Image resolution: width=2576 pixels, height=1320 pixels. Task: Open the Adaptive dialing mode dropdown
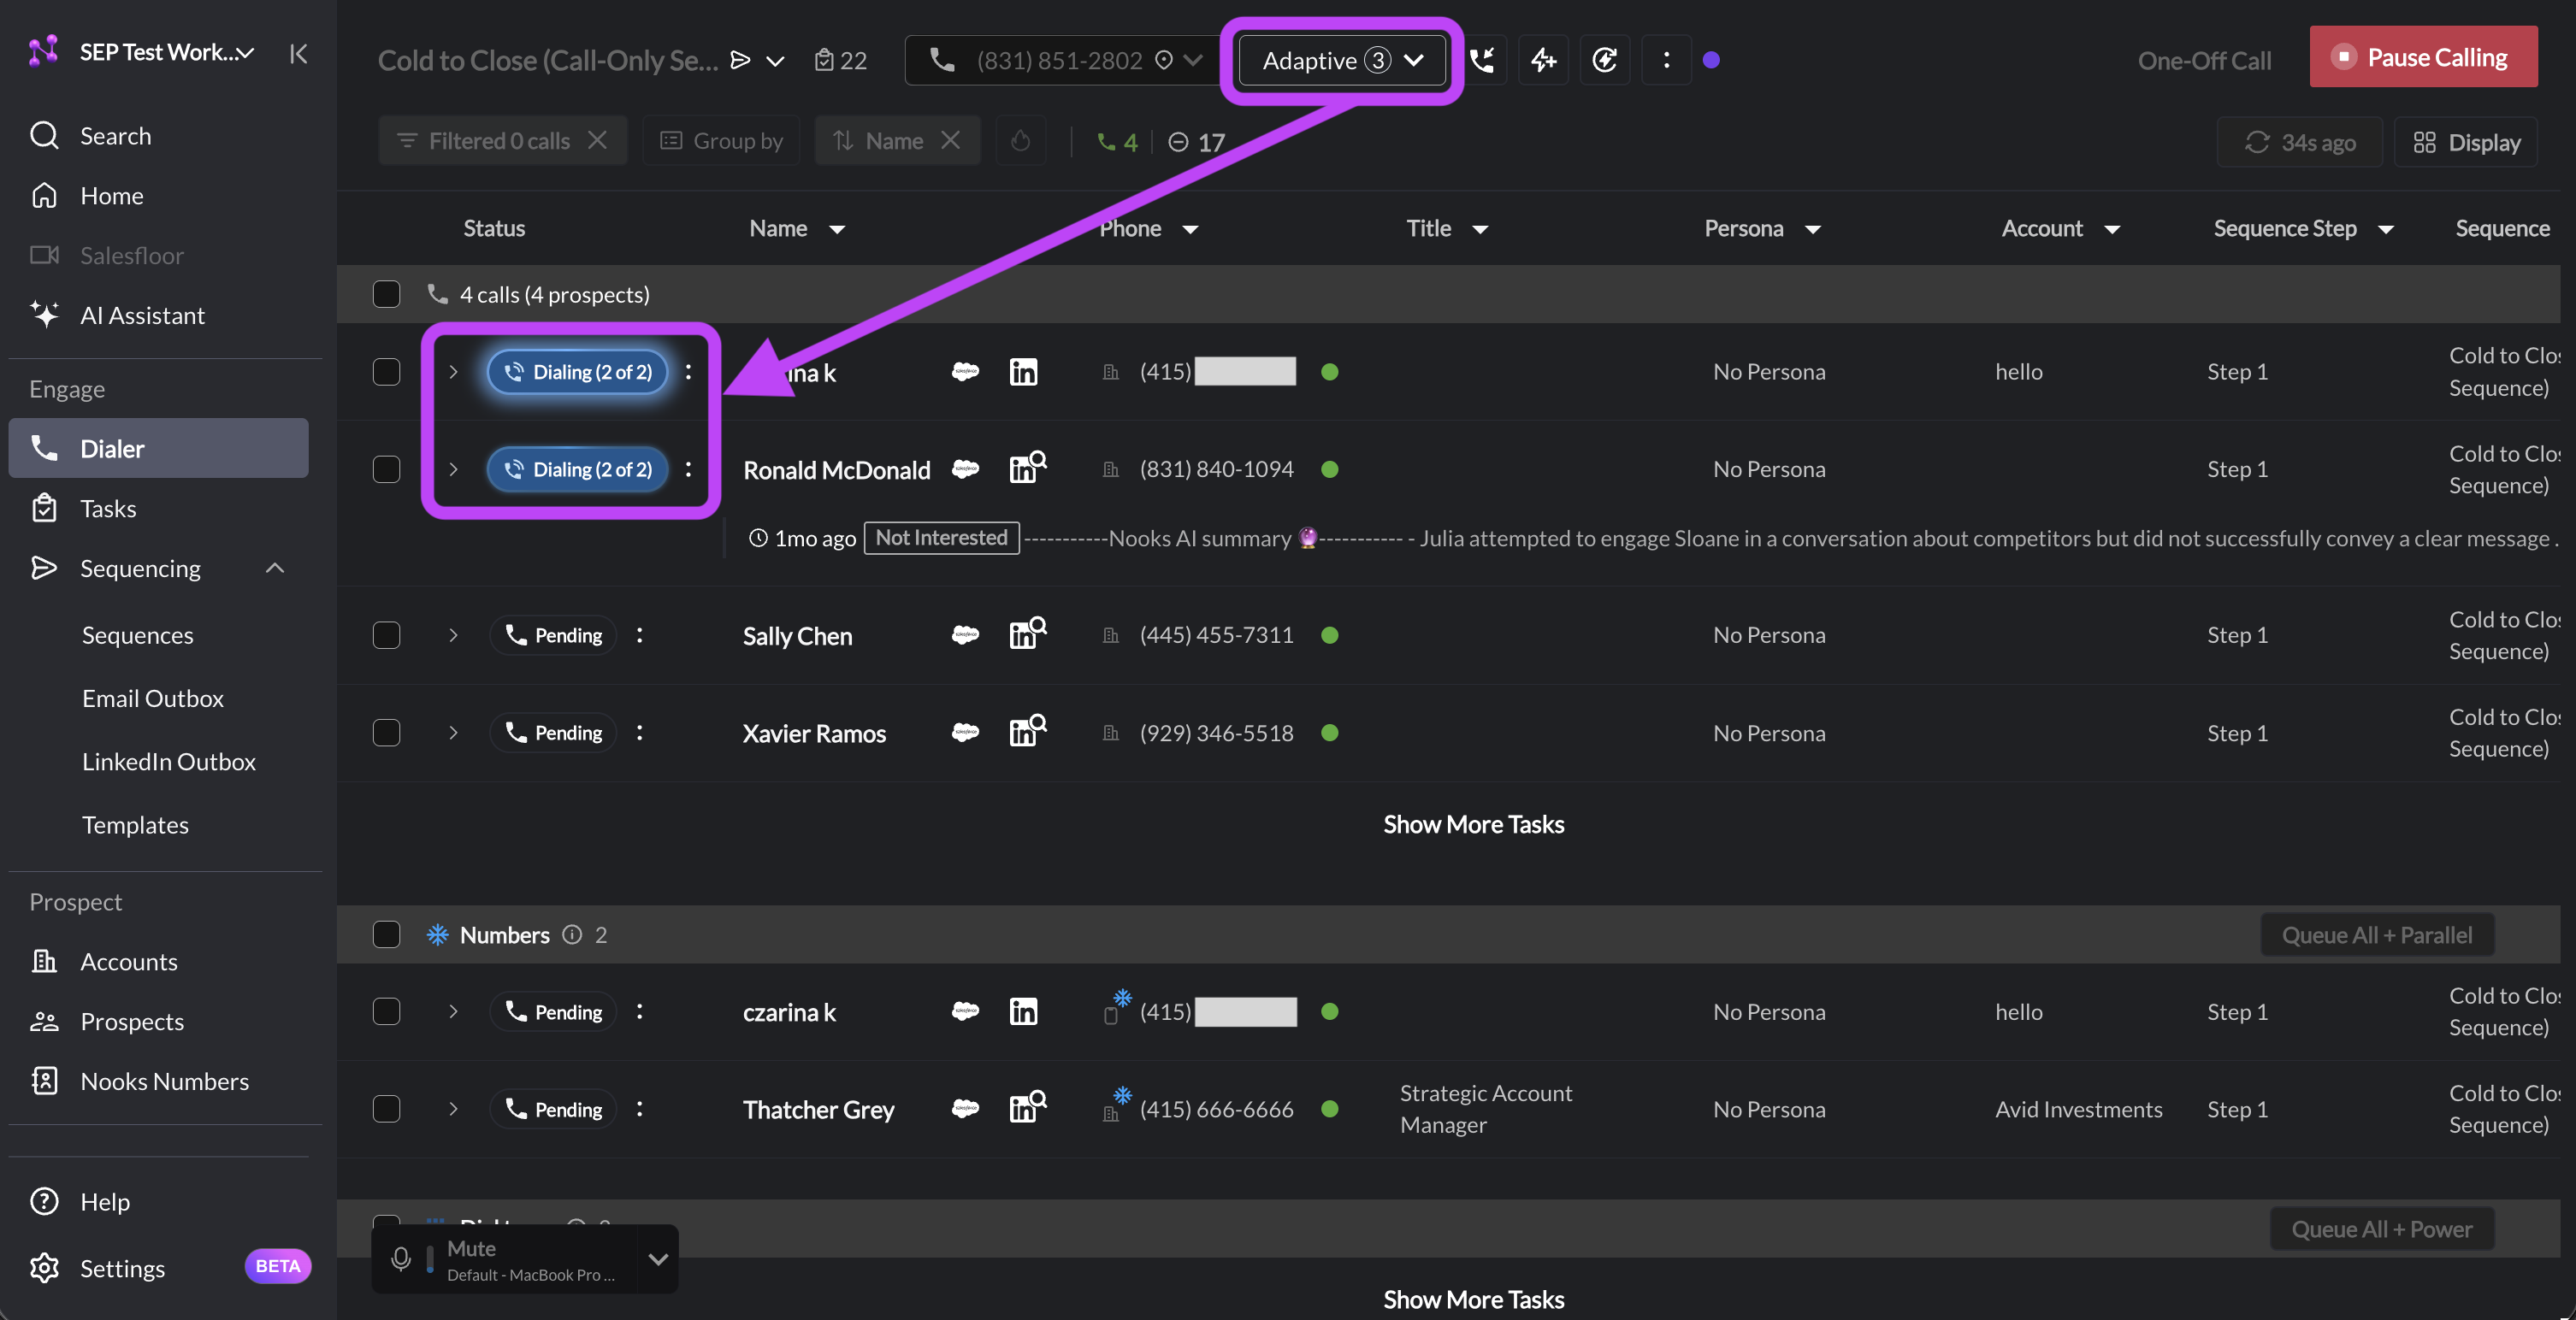tap(1342, 60)
